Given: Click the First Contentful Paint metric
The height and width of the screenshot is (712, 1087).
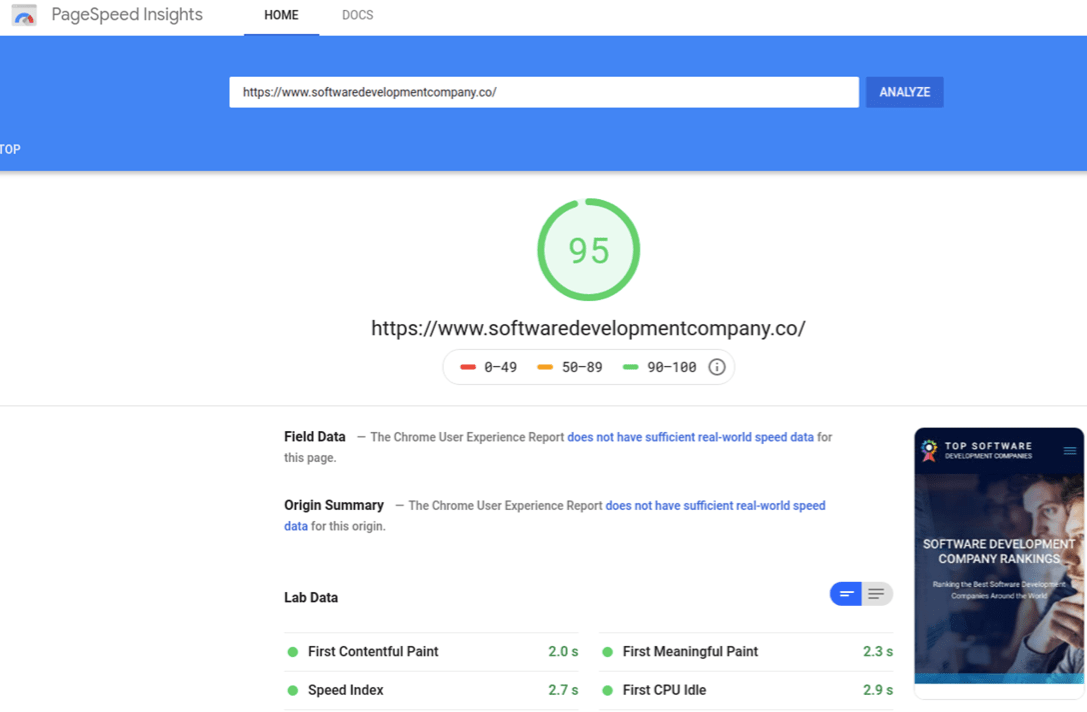Looking at the screenshot, I should click(431, 652).
